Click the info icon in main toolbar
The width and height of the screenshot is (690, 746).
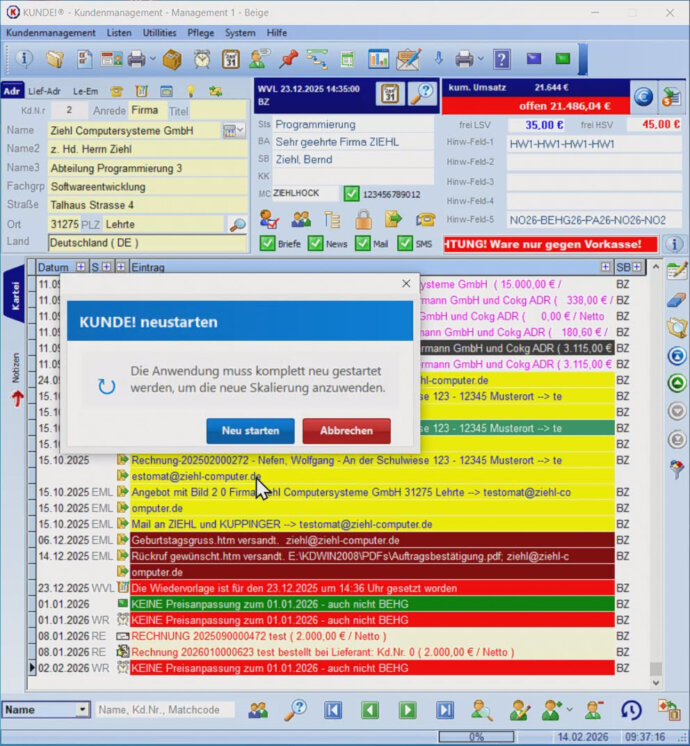tap(24, 59)
